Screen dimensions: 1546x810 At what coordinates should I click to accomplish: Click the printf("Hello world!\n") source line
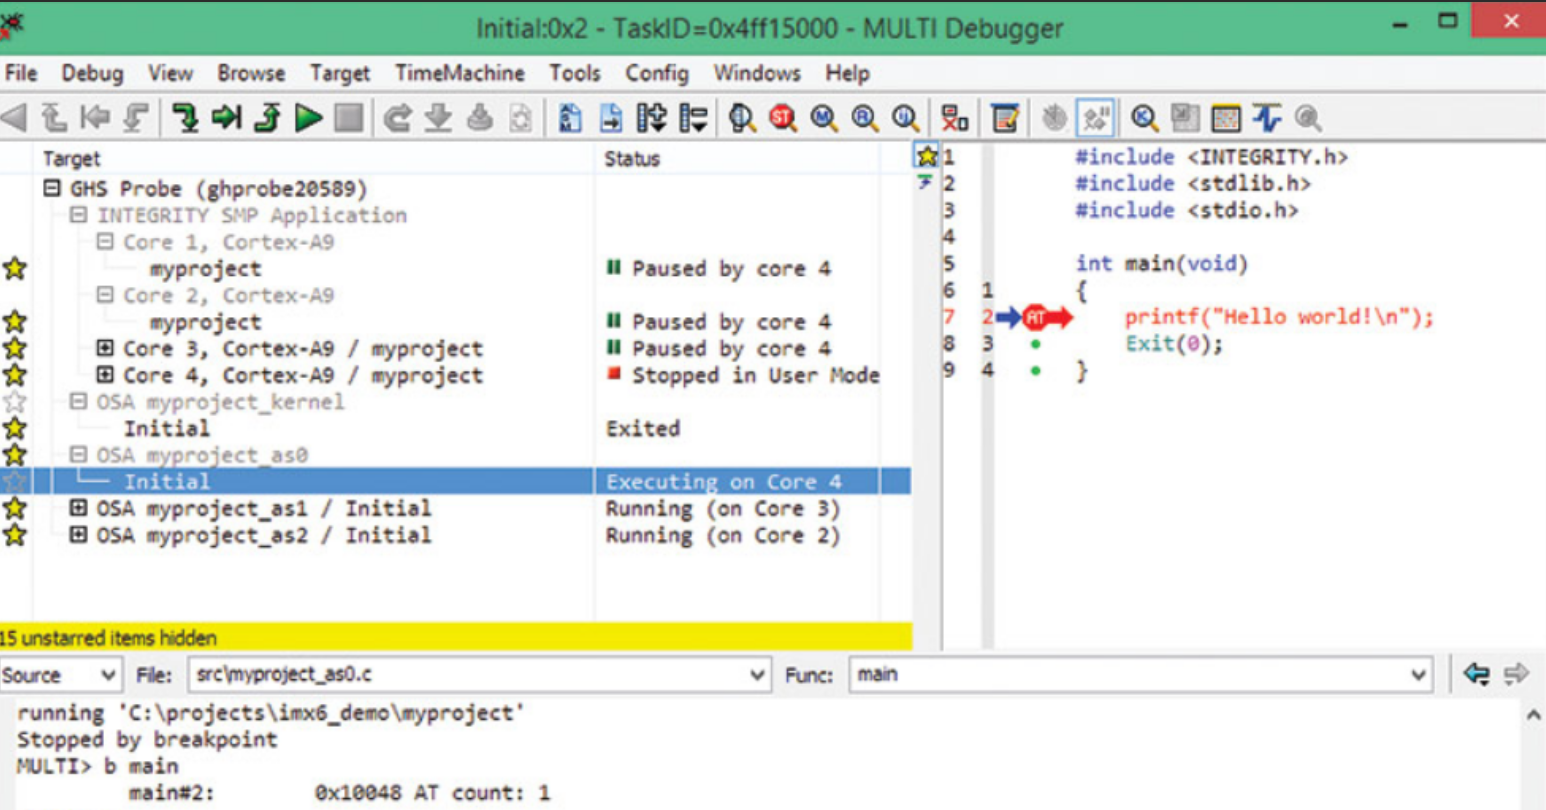(1279, 318)
